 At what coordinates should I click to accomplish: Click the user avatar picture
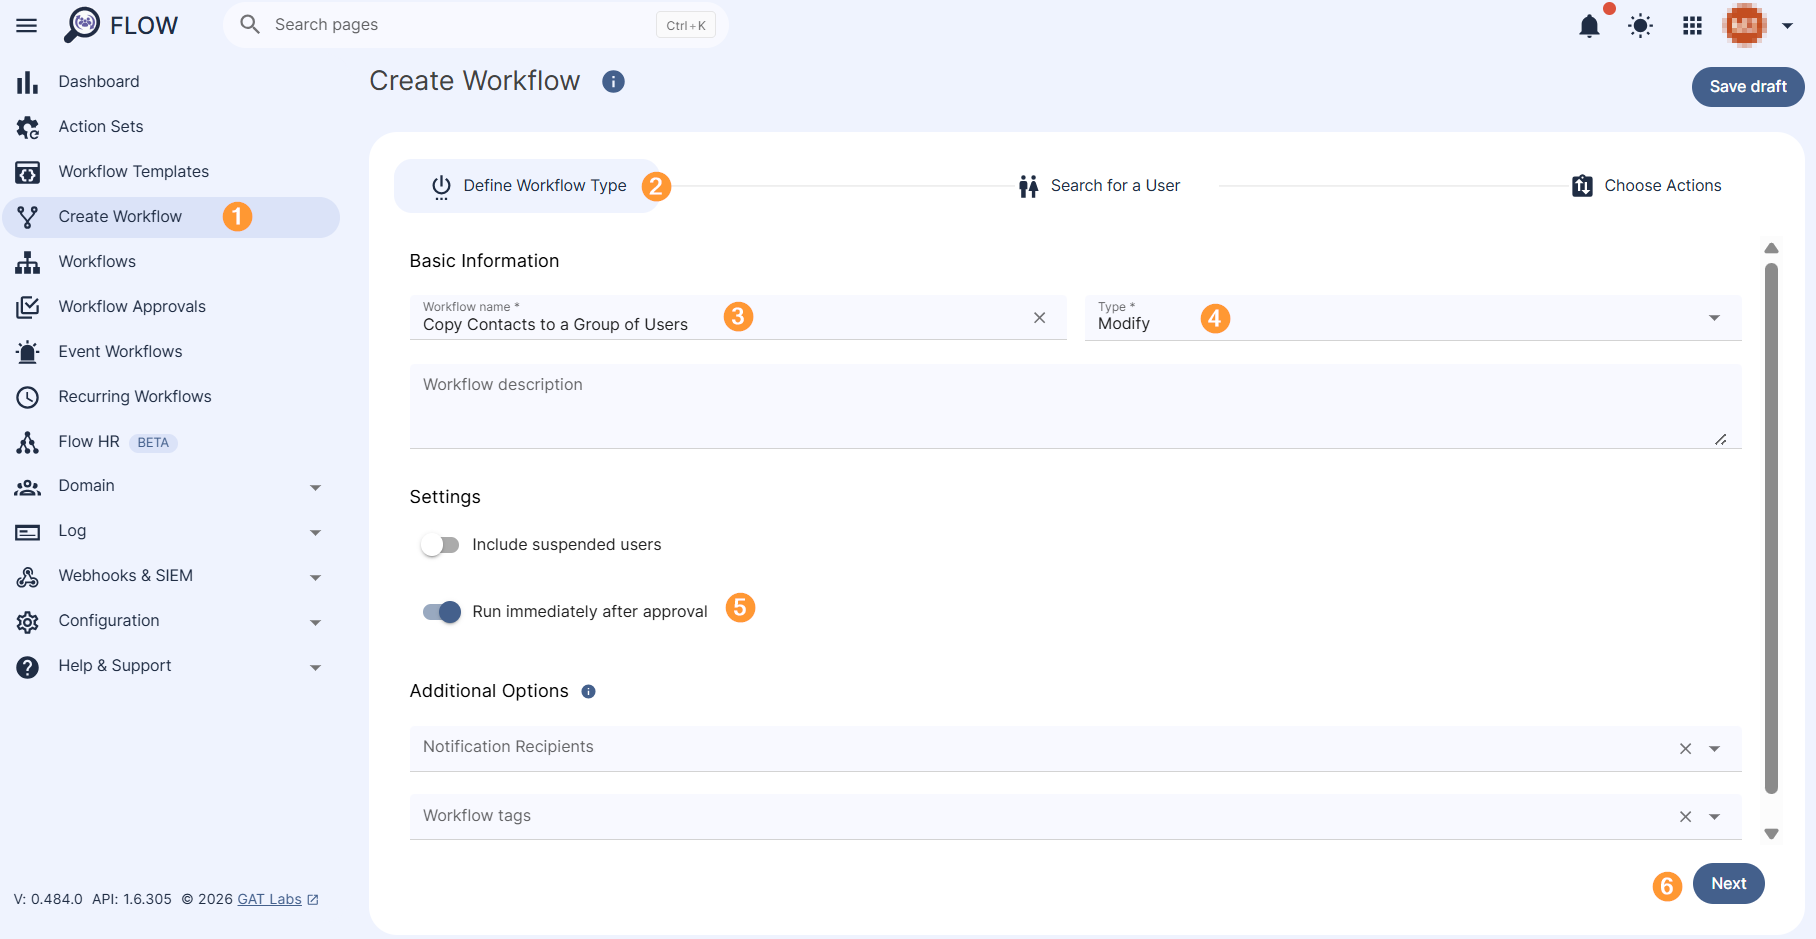coord(1745,25)
